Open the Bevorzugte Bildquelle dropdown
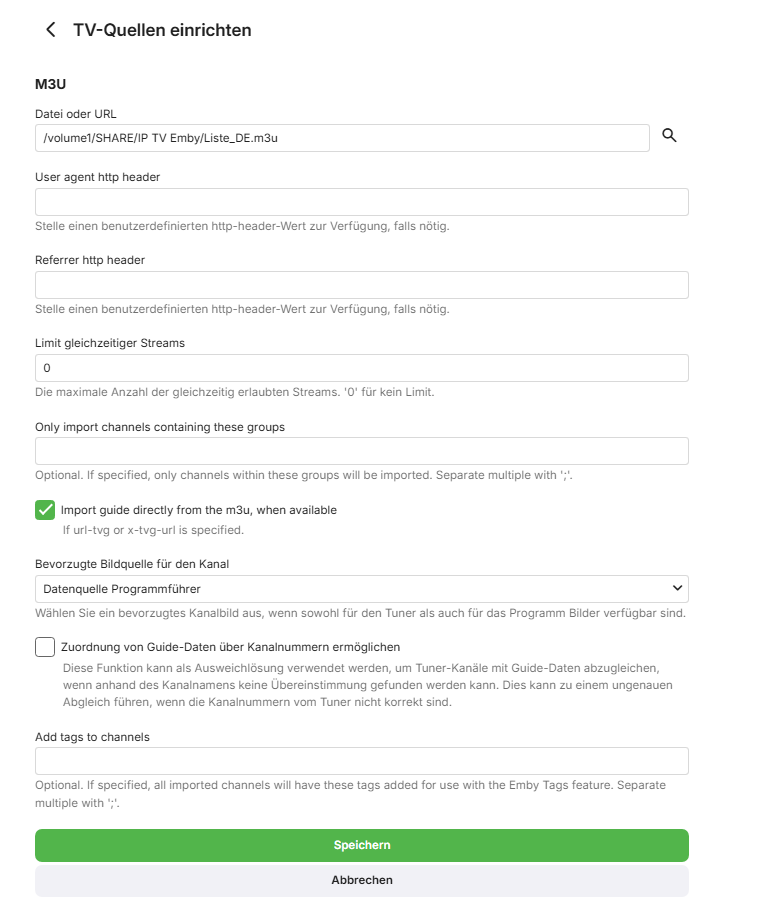This screenshot has width=765, height=907. [x=360, y=588]
